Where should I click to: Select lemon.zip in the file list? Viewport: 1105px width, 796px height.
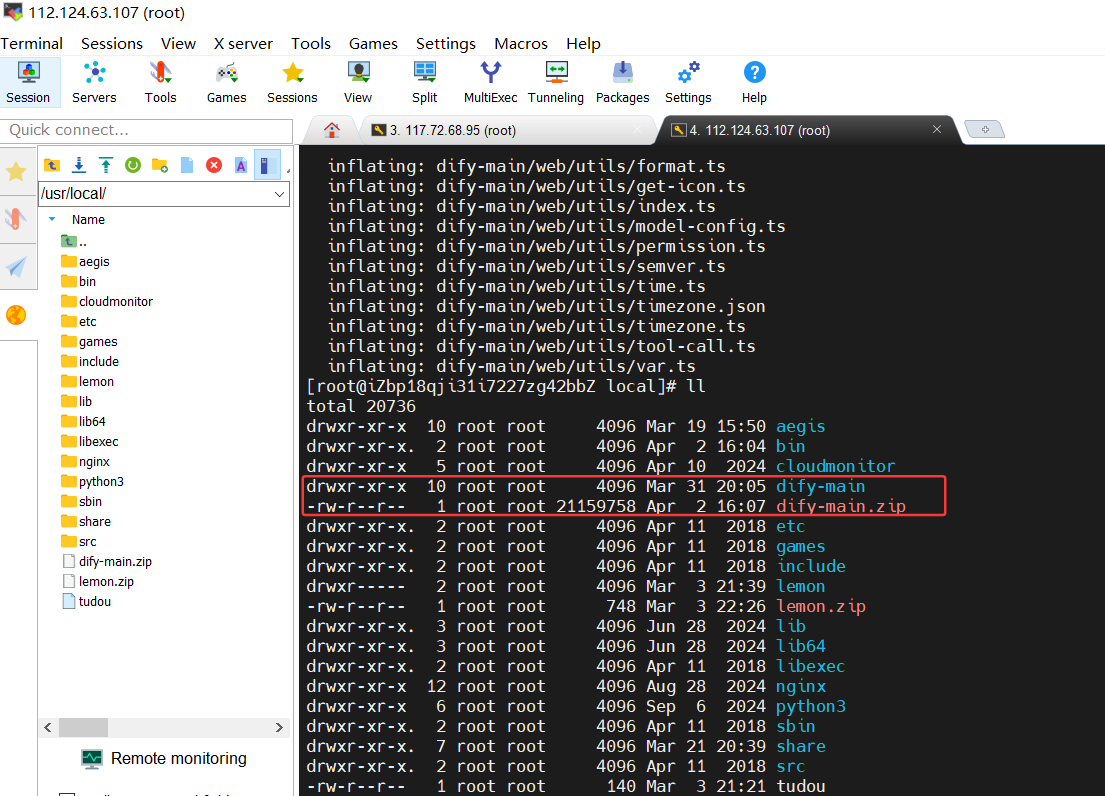[x=98, y=582]
